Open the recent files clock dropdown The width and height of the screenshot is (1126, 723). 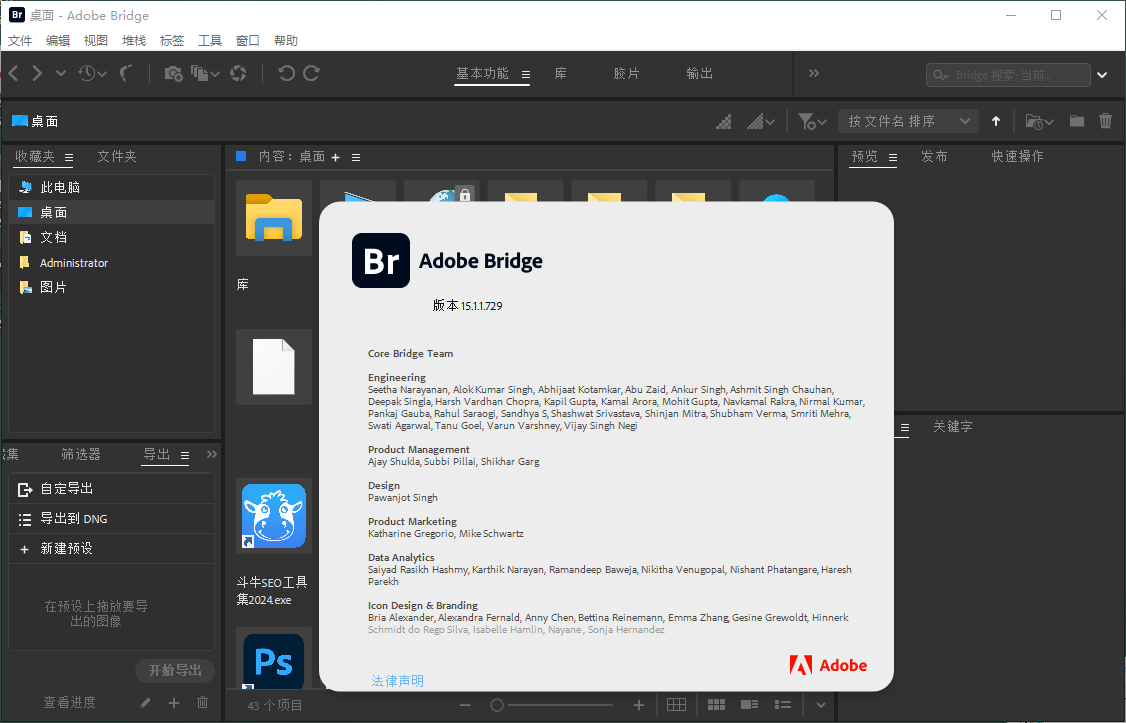coord(93,73)
